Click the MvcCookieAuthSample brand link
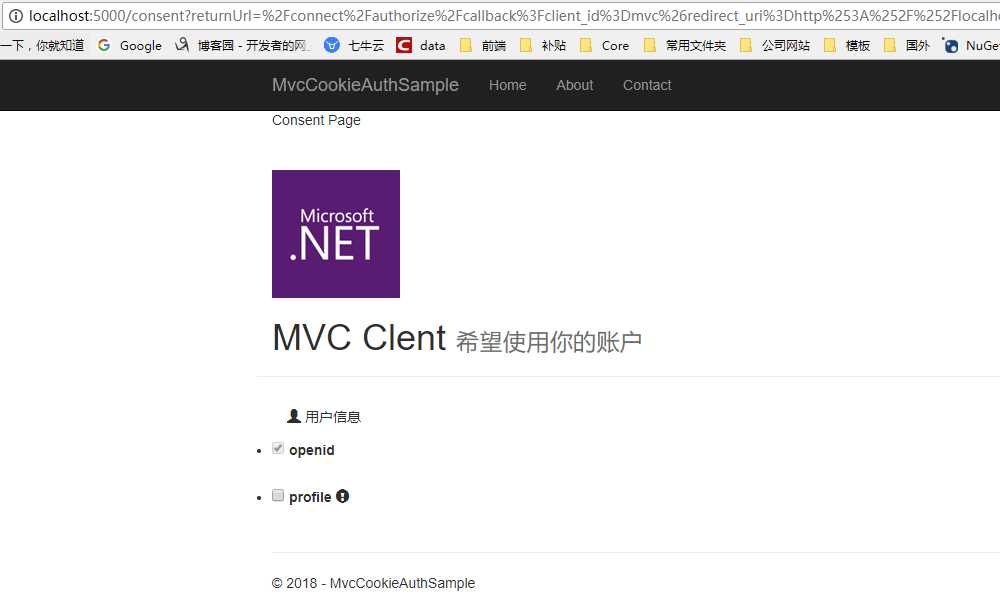This screenshot has width=1000, height=609. click(x=365, y=85)
